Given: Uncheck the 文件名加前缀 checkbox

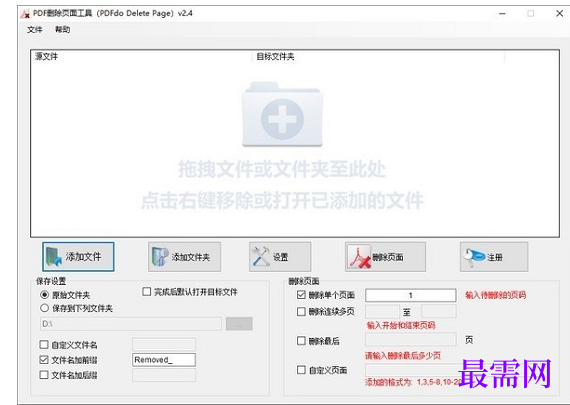Looking at the screenshot, I should 44,360.
